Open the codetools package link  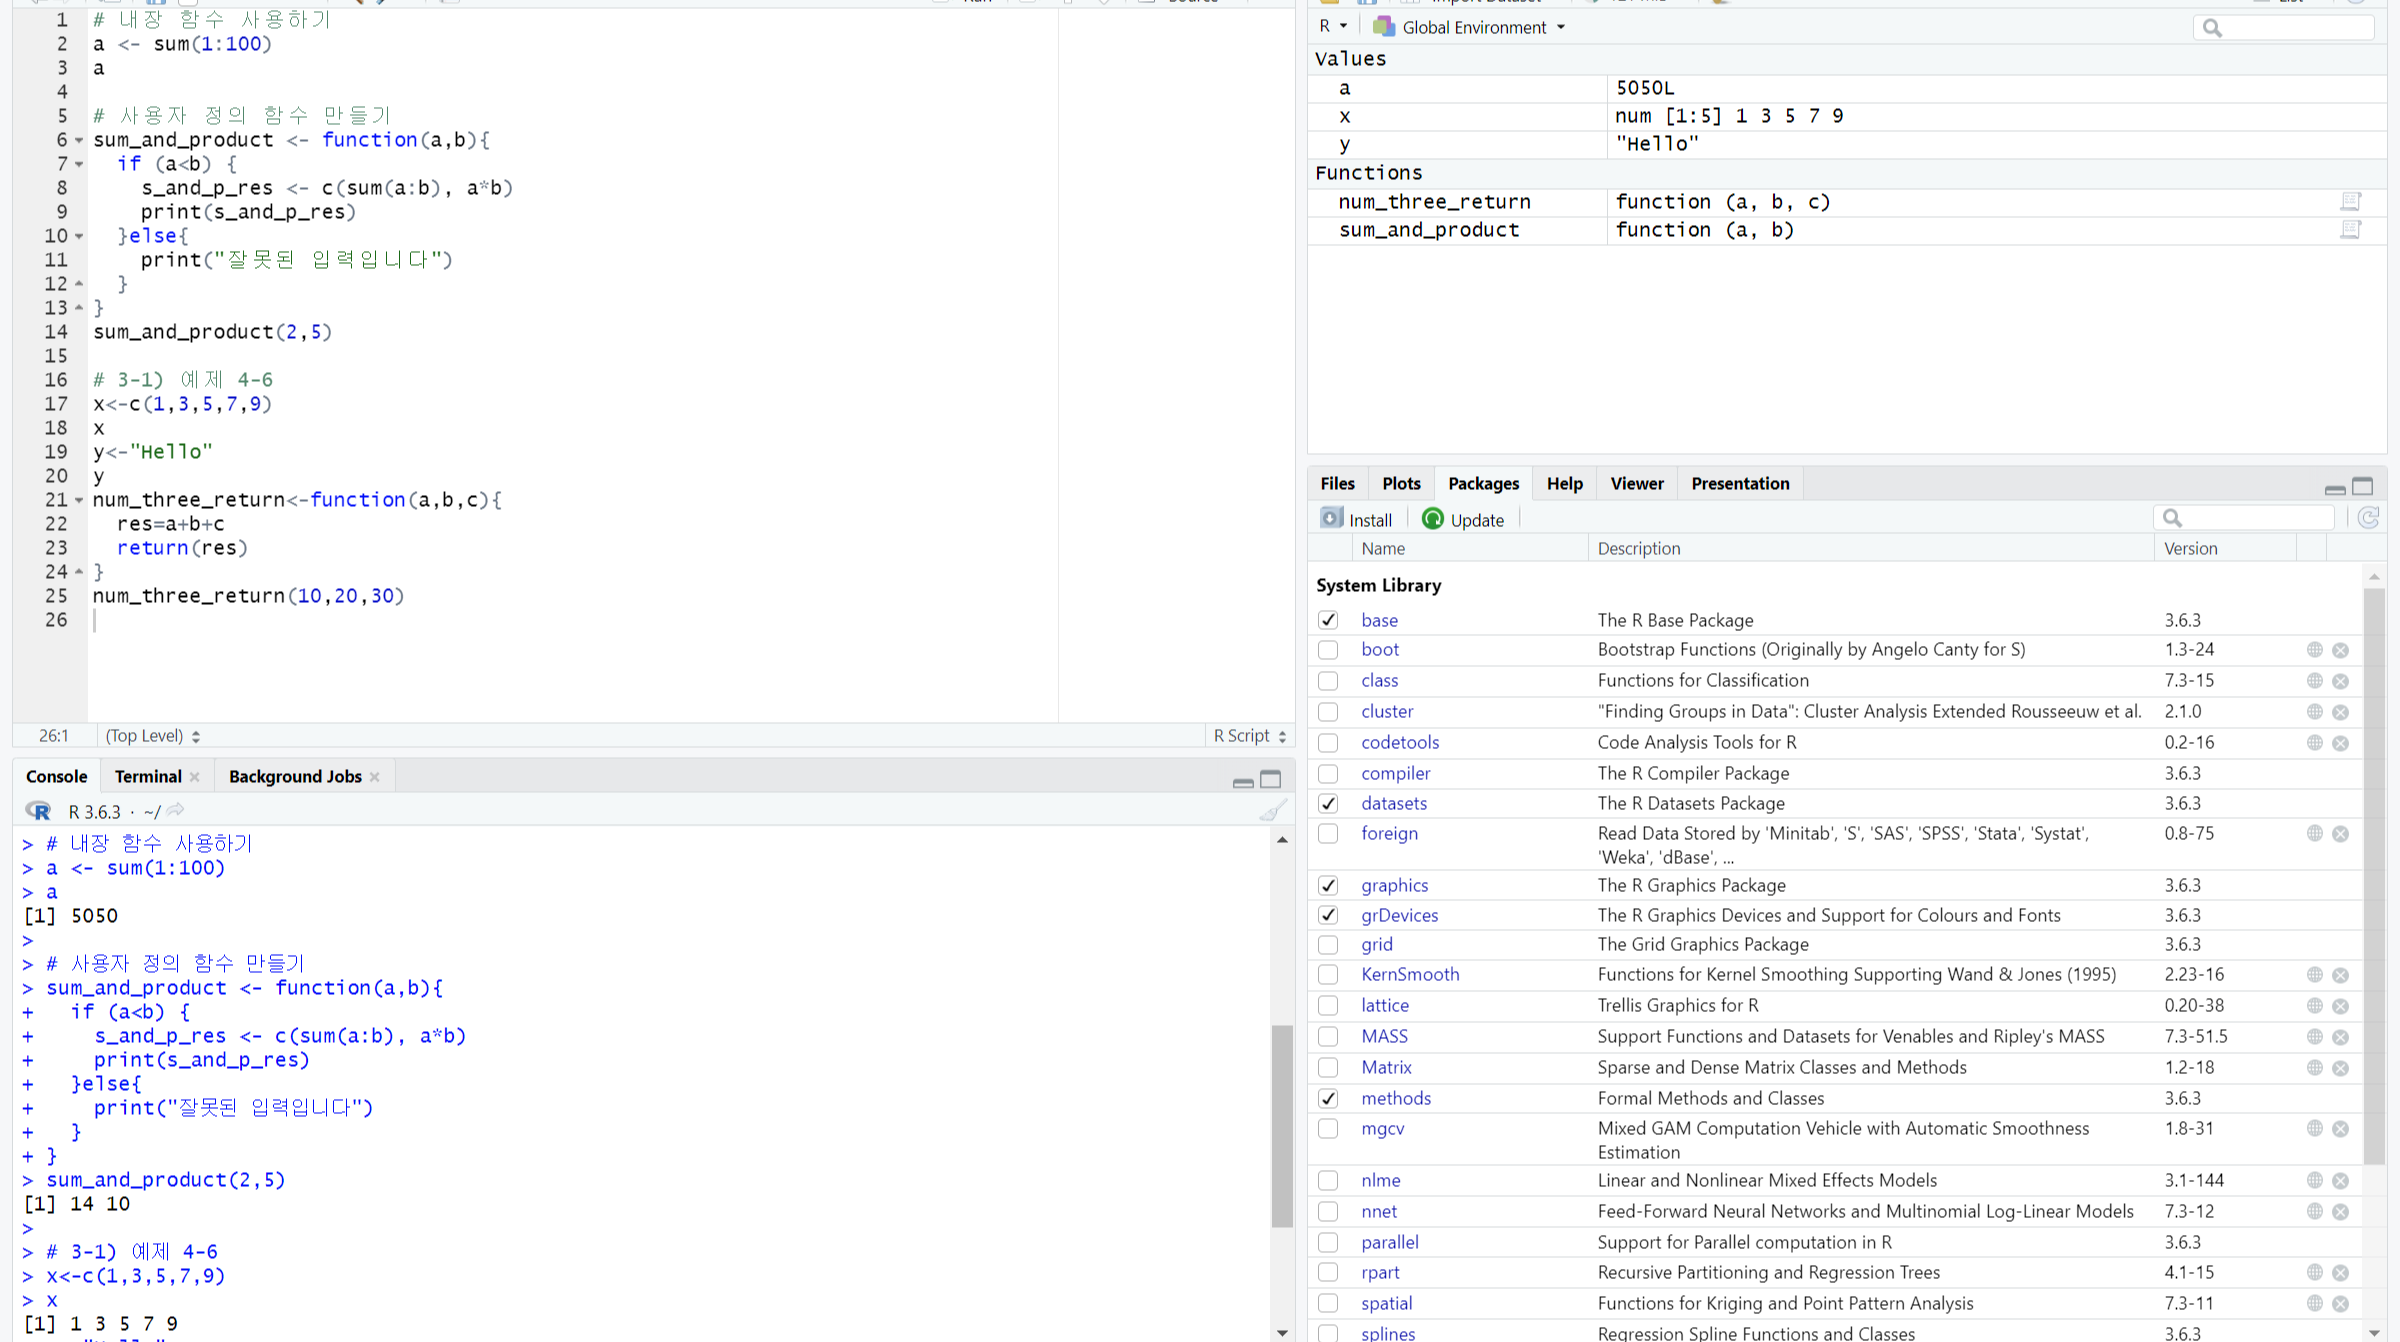tap(1400, 743)
